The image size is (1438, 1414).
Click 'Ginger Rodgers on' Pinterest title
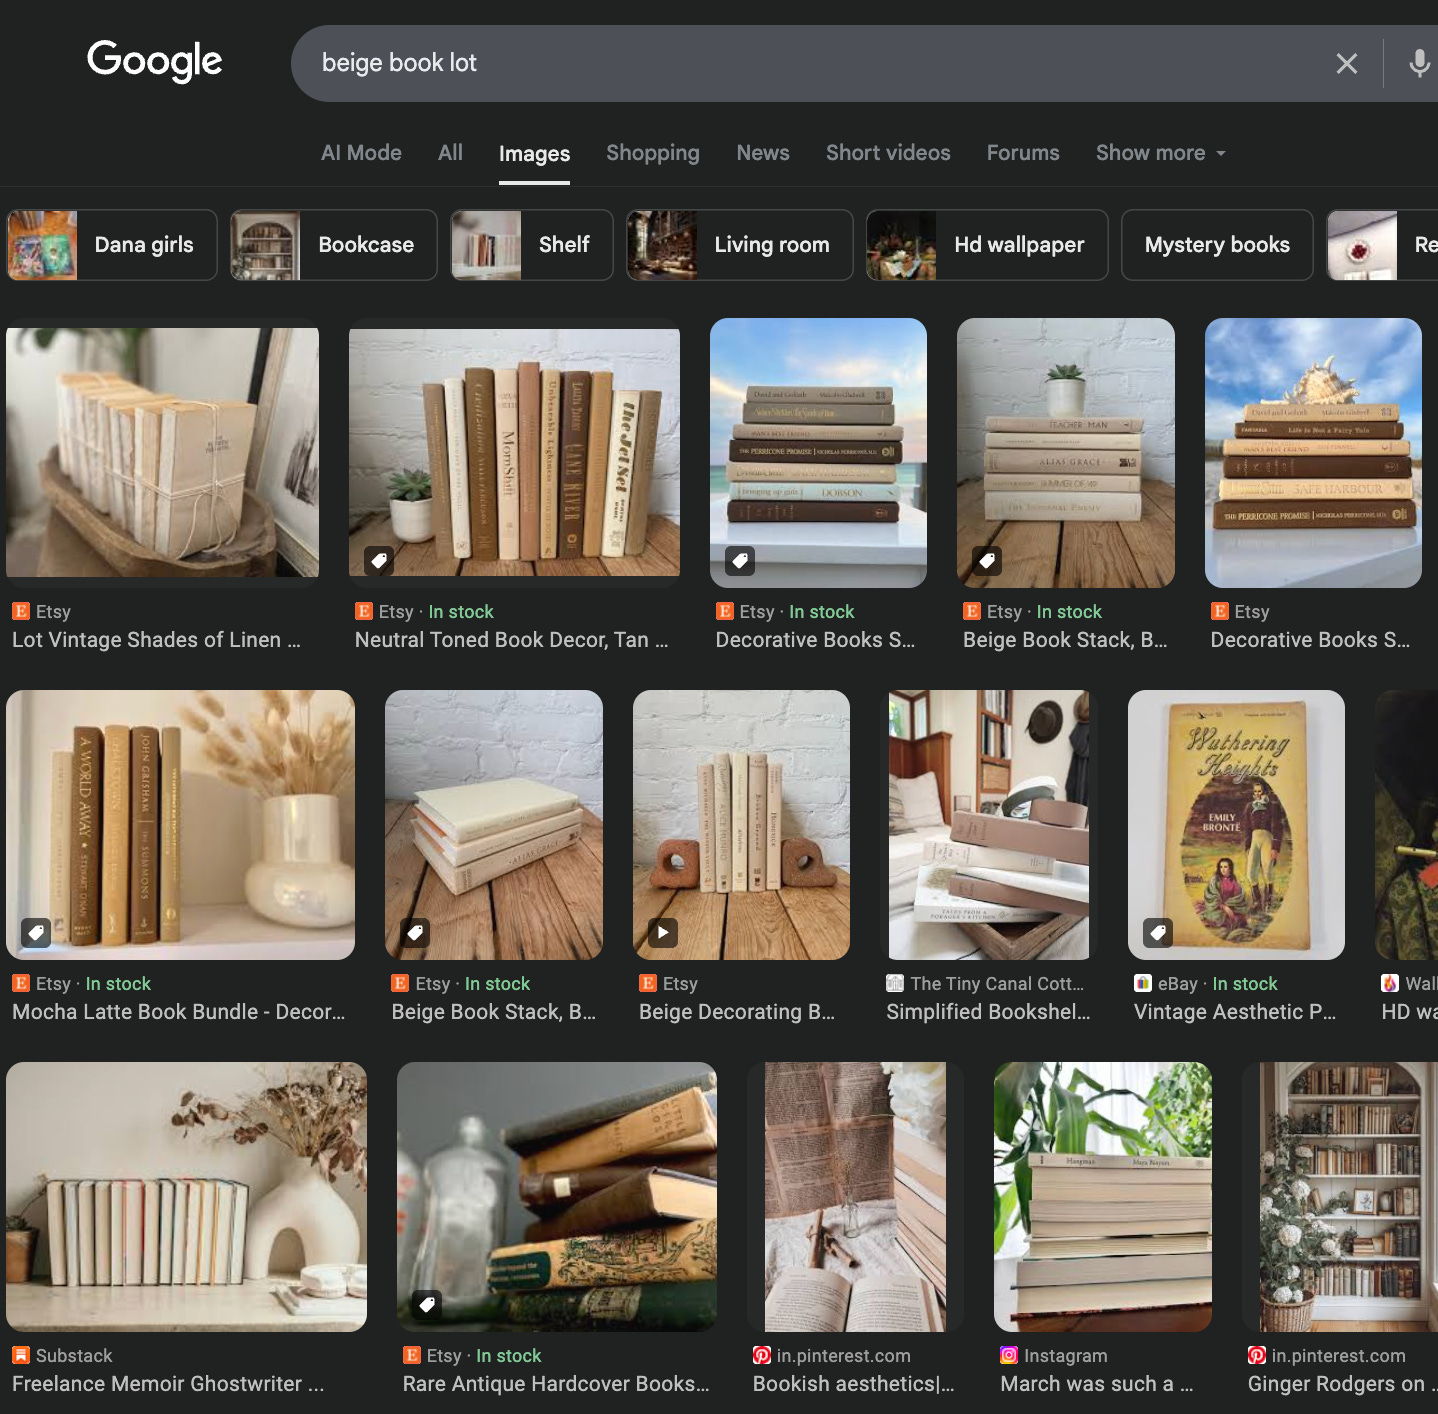pyautogui.click(x=1340, y=1384)
